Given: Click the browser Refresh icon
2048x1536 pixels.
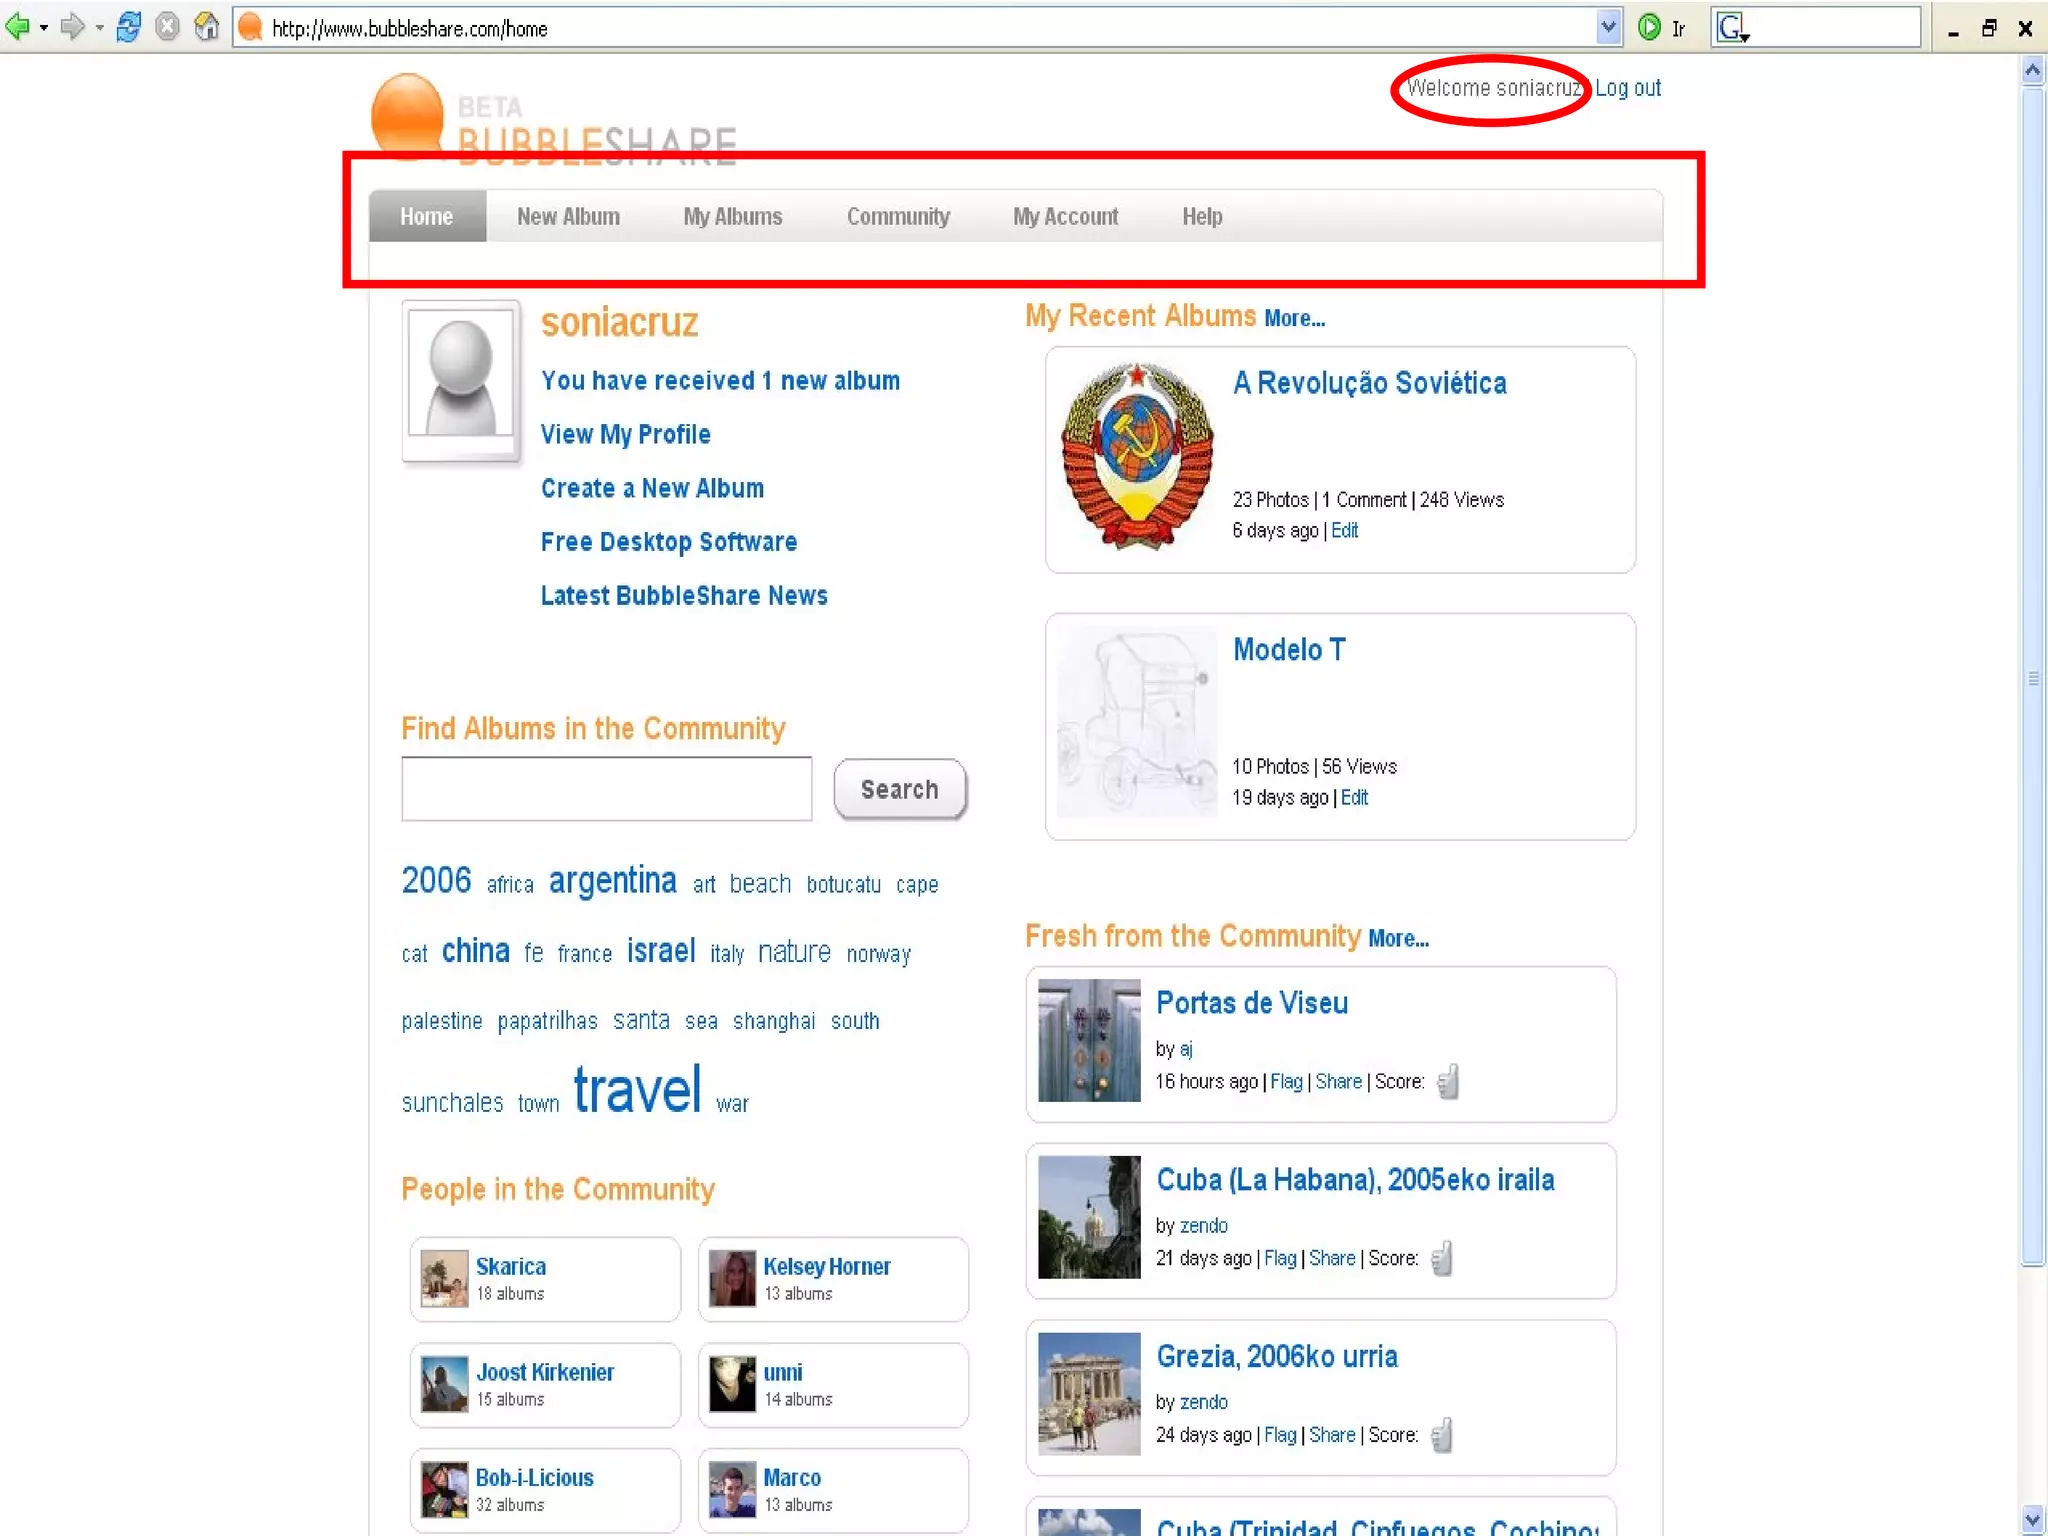Looking at the screenshot, I should pyautogui.click(x=128, y=27).
